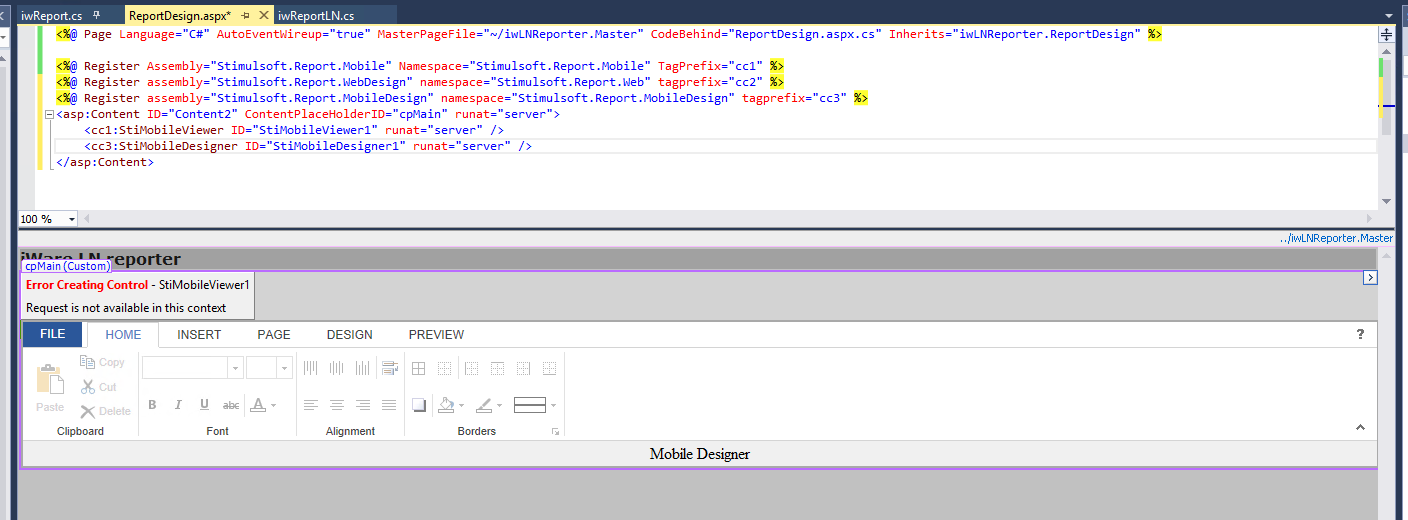Click the justify alignment icon

tap(389, 405)
